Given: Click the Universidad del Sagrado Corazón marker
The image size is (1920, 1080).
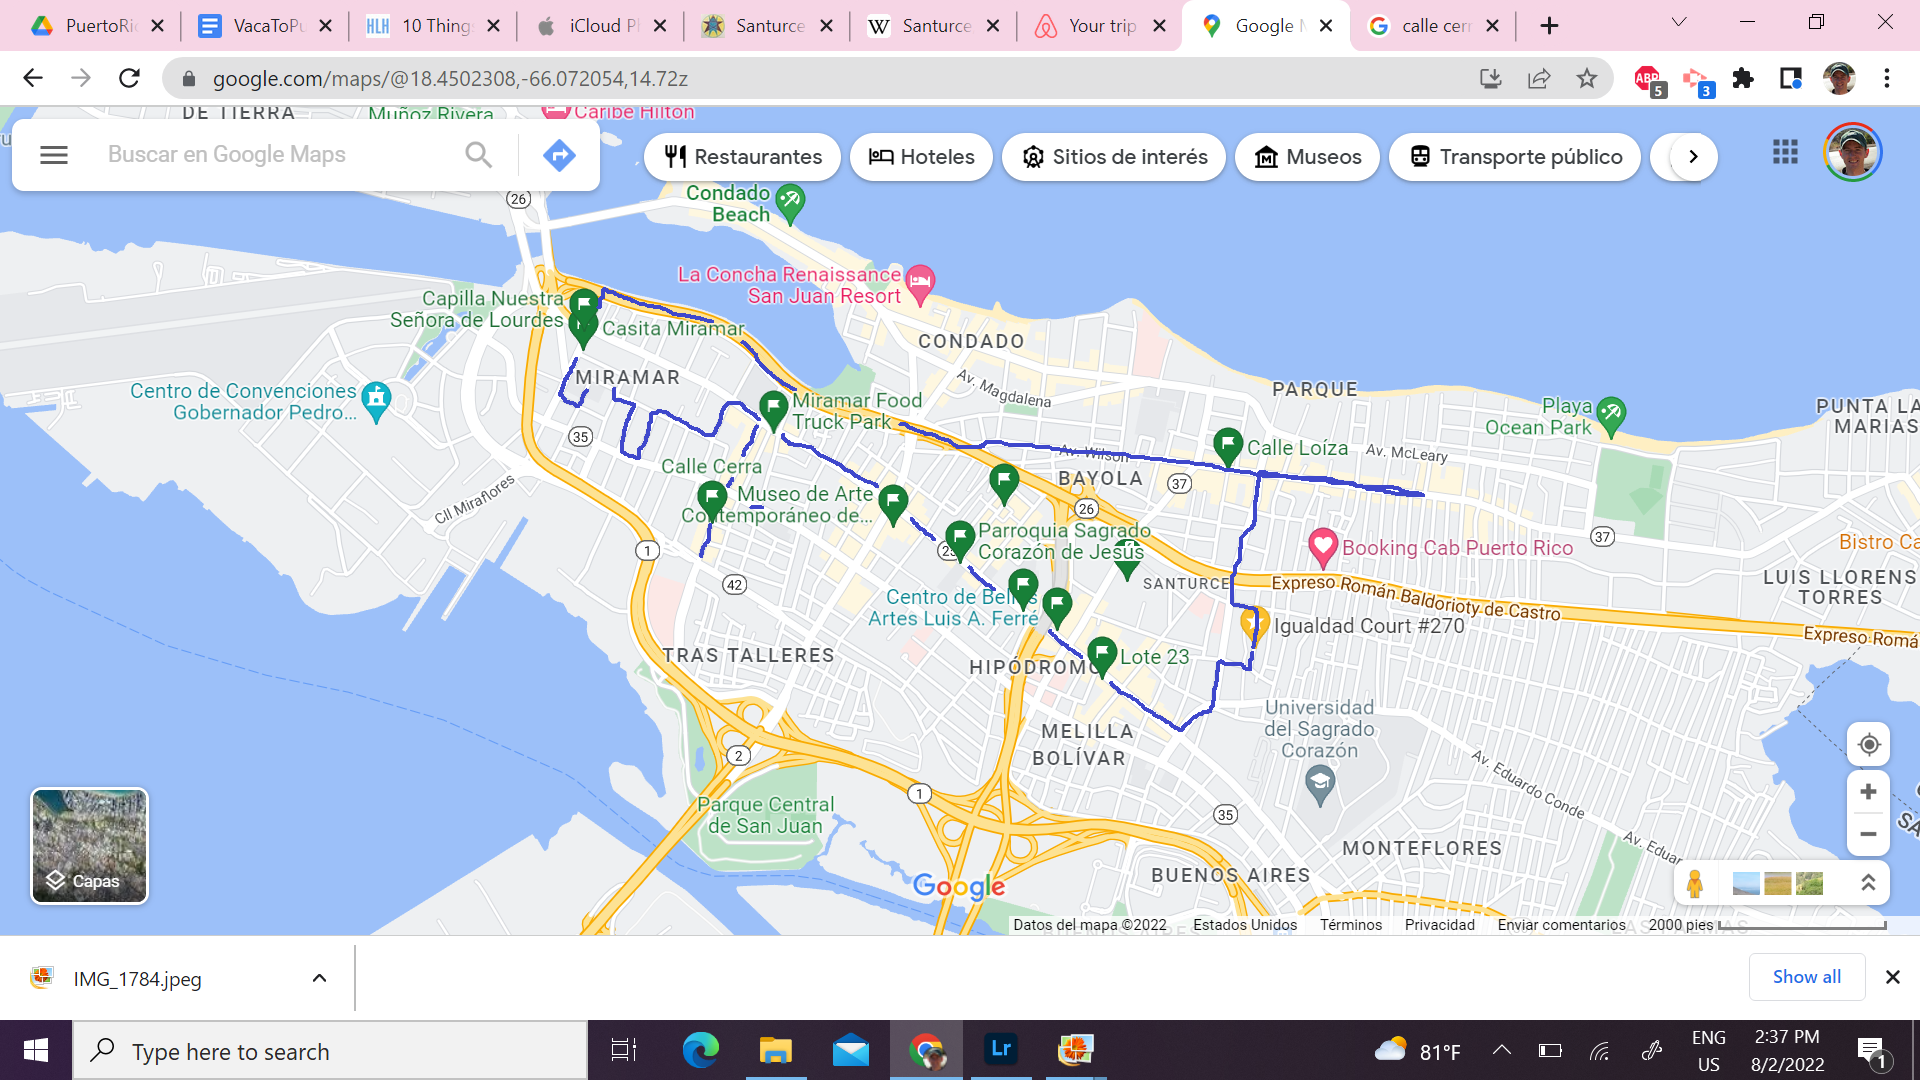Looking at the screenshot, I should [x=1320, y=784].
